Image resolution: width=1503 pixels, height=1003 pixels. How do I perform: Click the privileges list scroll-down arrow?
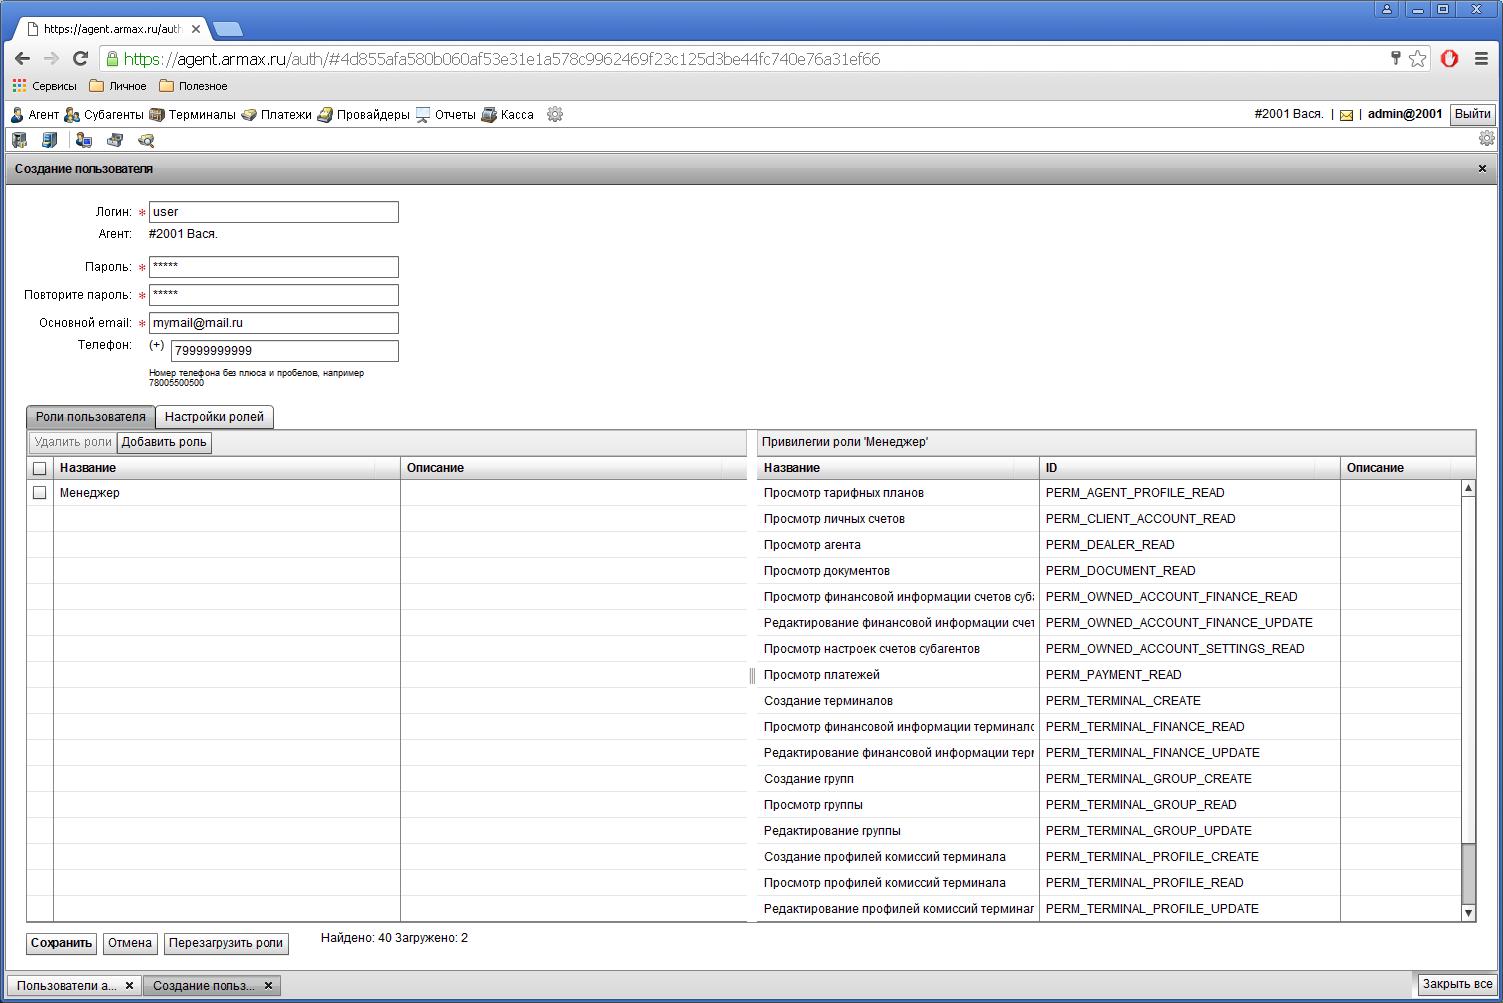(x=1468, y=913)
